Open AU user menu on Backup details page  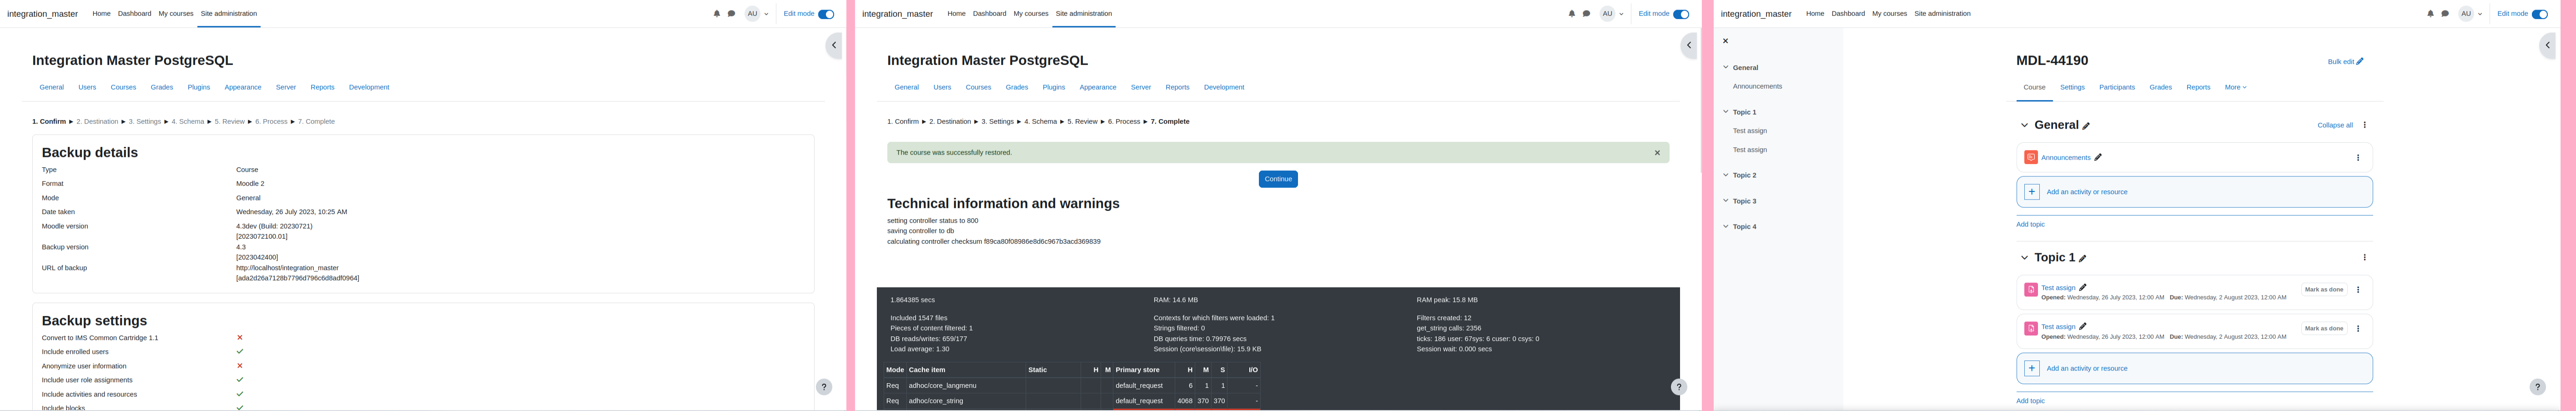(x=756, y=14)
